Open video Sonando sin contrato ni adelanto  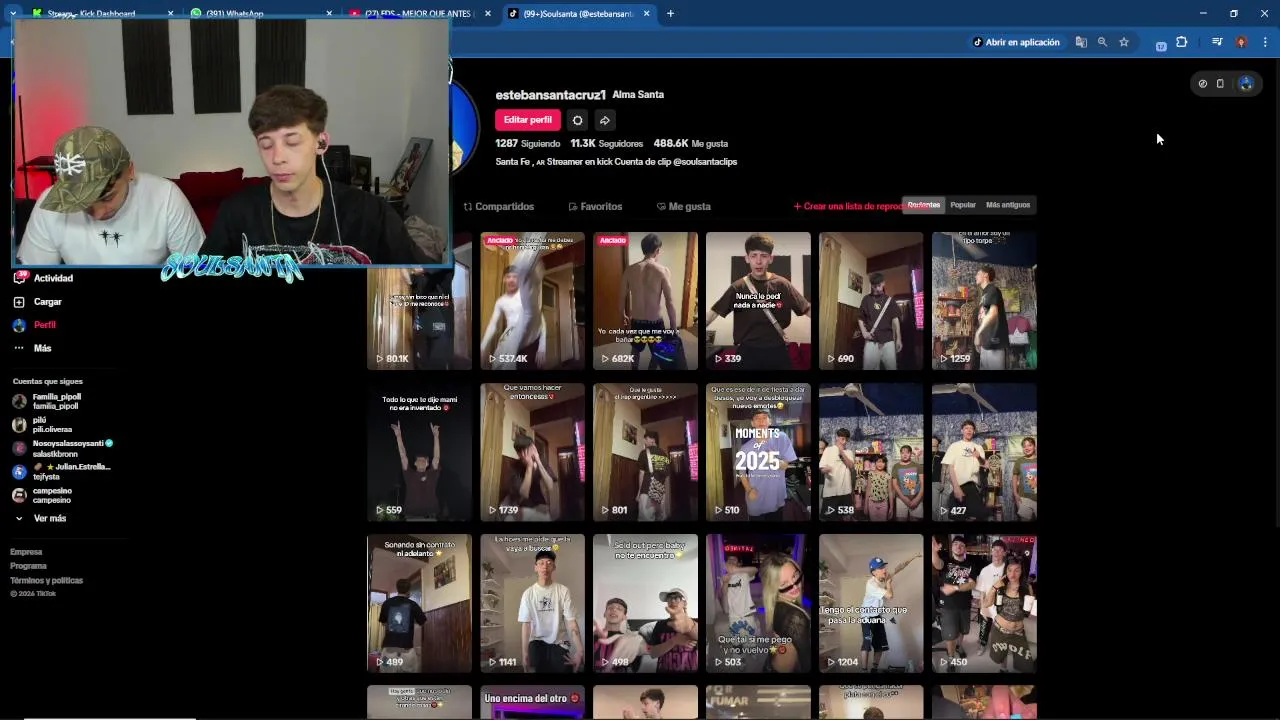tap(419, 603)
